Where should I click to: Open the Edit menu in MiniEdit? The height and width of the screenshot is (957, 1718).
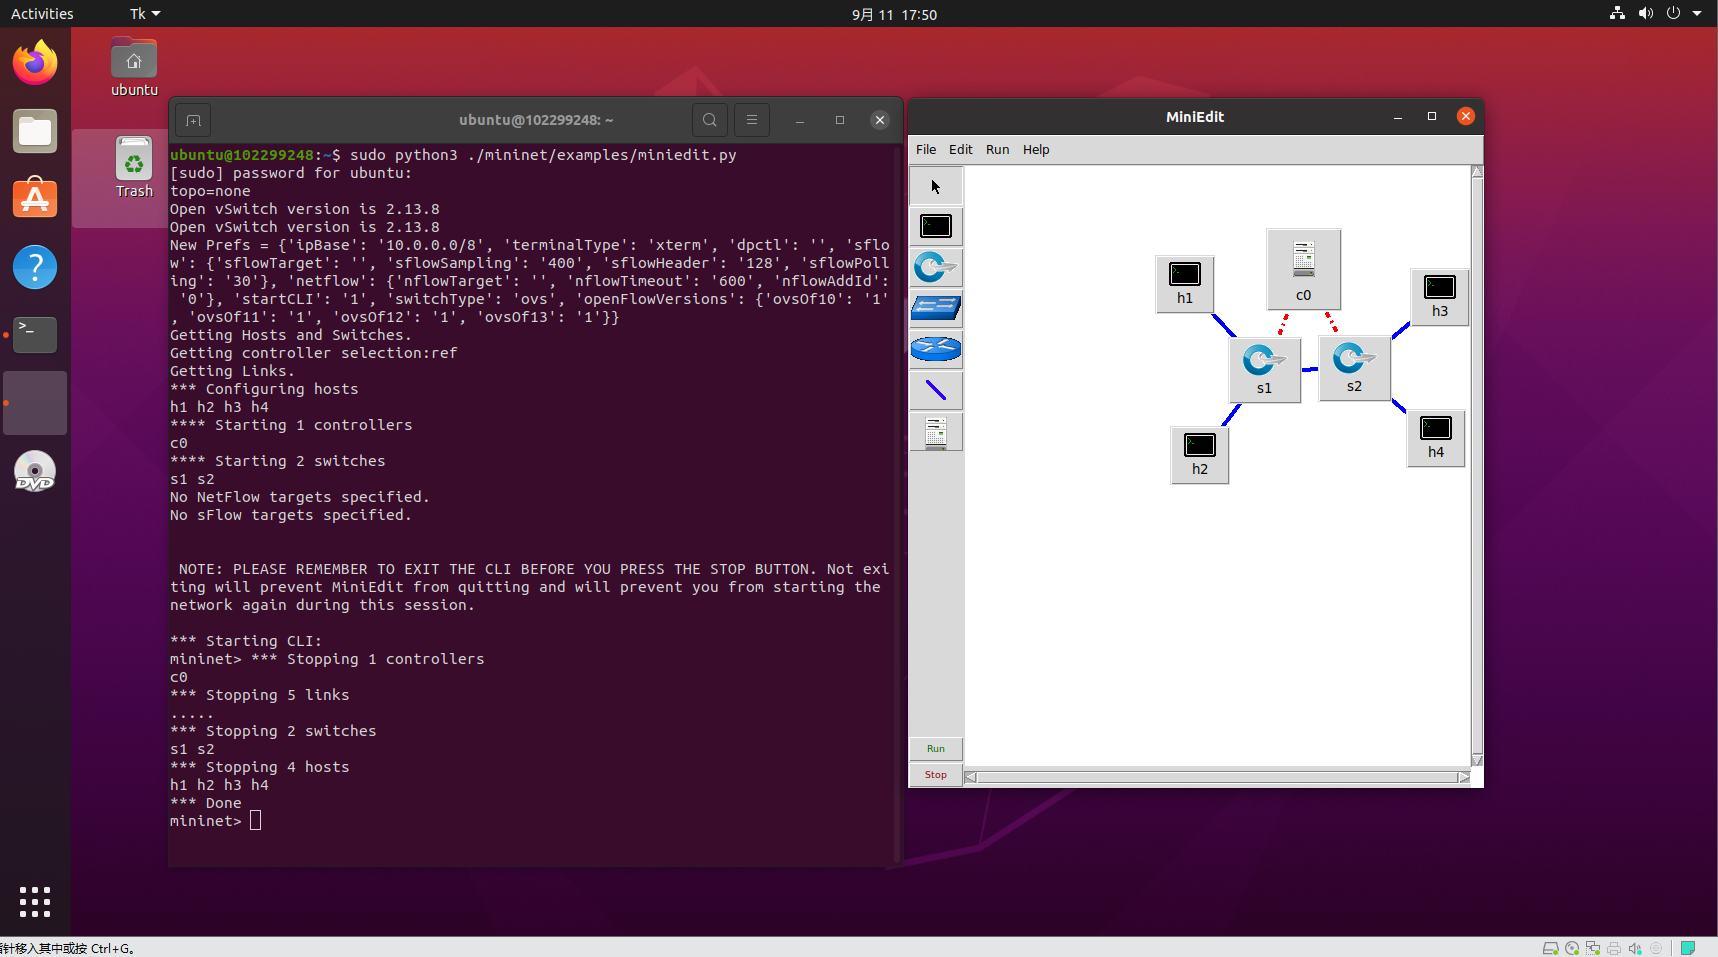(x=961, y=149)
